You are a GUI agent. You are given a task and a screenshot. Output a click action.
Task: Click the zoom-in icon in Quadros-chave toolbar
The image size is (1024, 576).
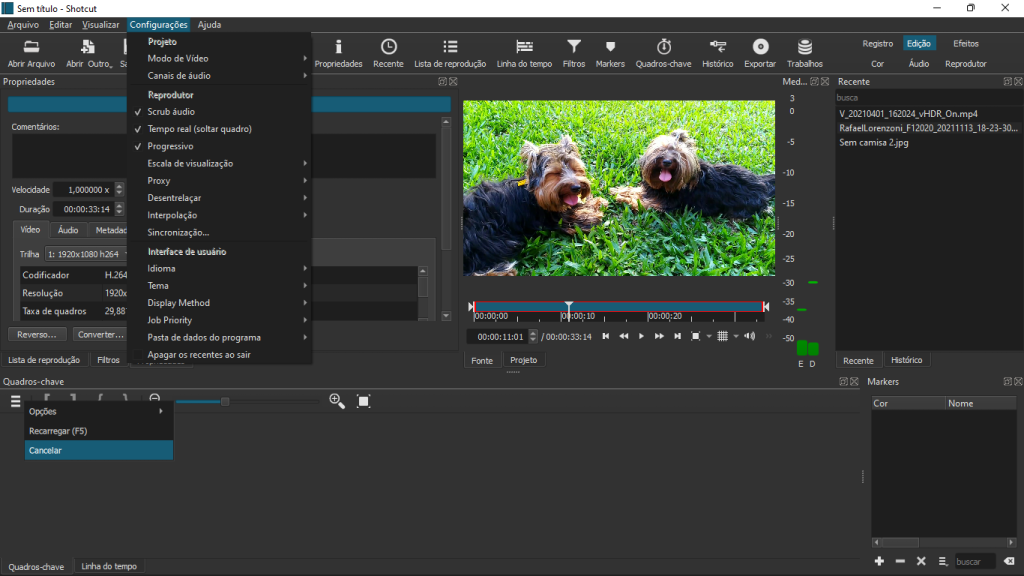(x=336, y=400)
